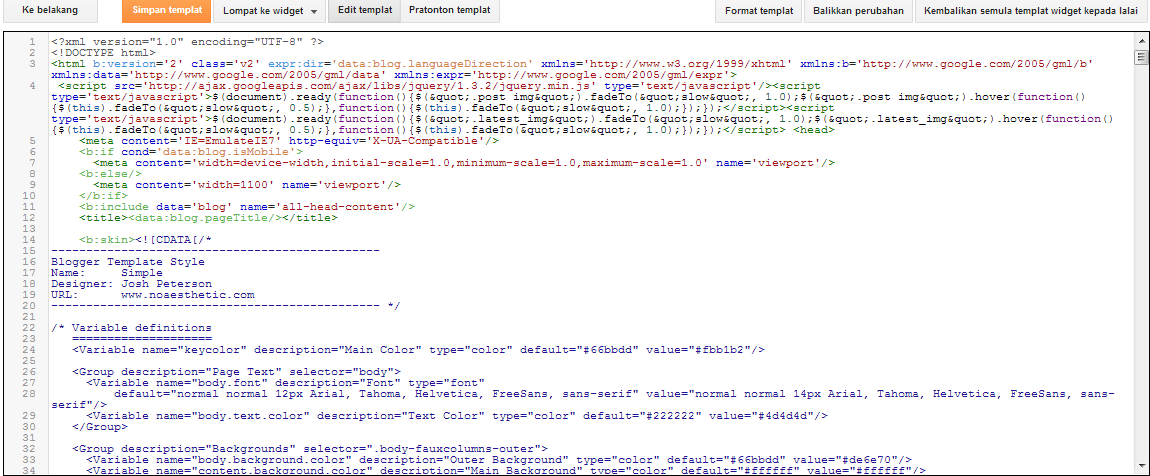The height and width of the screenshot is (476, 1150).
Task: Place cursor on <html b:version='2' line
Action: [x=572, y=69]
